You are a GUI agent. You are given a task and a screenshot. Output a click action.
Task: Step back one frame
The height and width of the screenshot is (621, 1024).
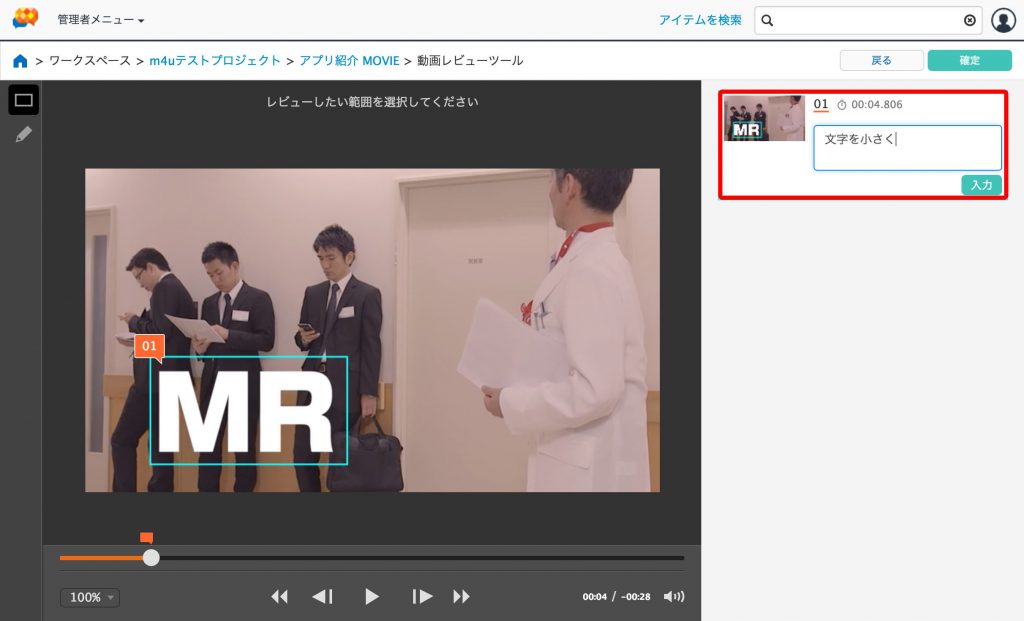point(322,597)
